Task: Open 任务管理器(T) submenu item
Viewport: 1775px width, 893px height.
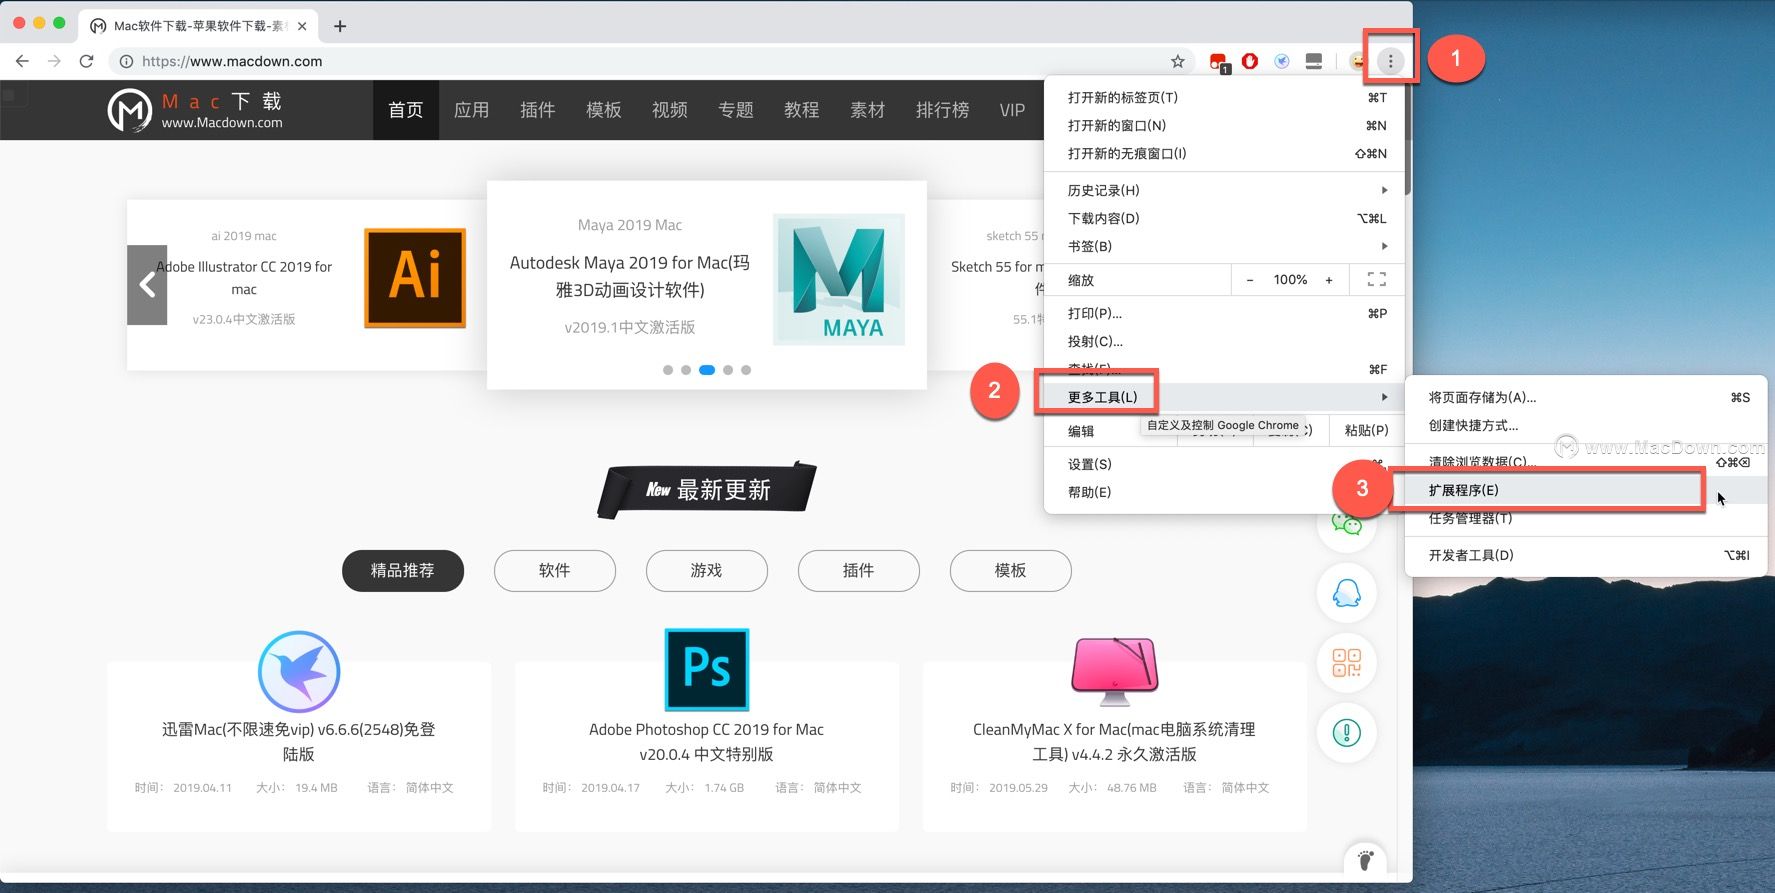Action: click(x=1587, y=518)
